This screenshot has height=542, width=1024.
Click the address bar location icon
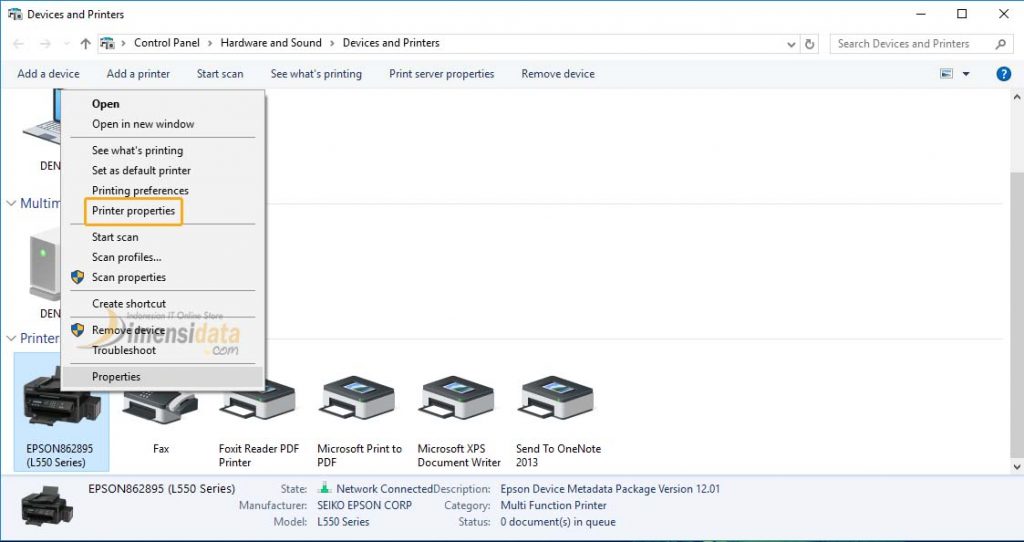(x=107, y=43)
